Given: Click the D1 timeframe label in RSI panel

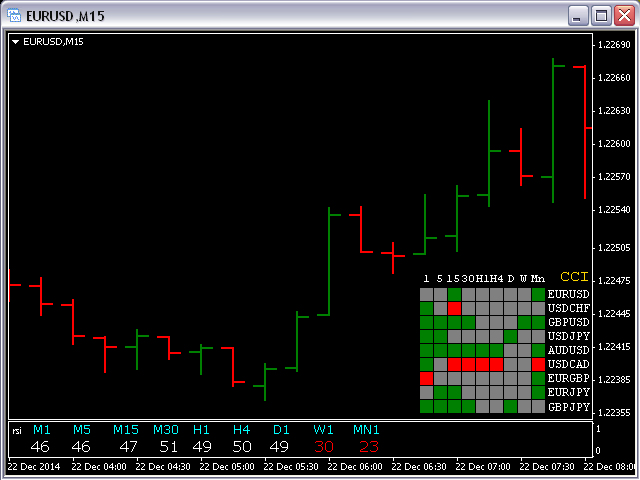Looking at the screenshot, I should coord(281,429).
